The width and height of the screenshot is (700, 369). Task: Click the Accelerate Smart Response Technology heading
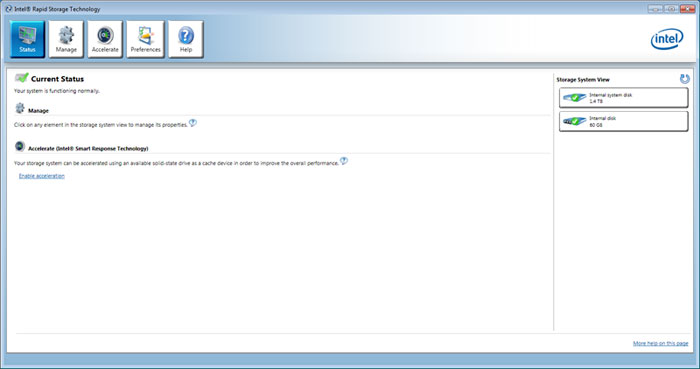[x=88, y=149]
